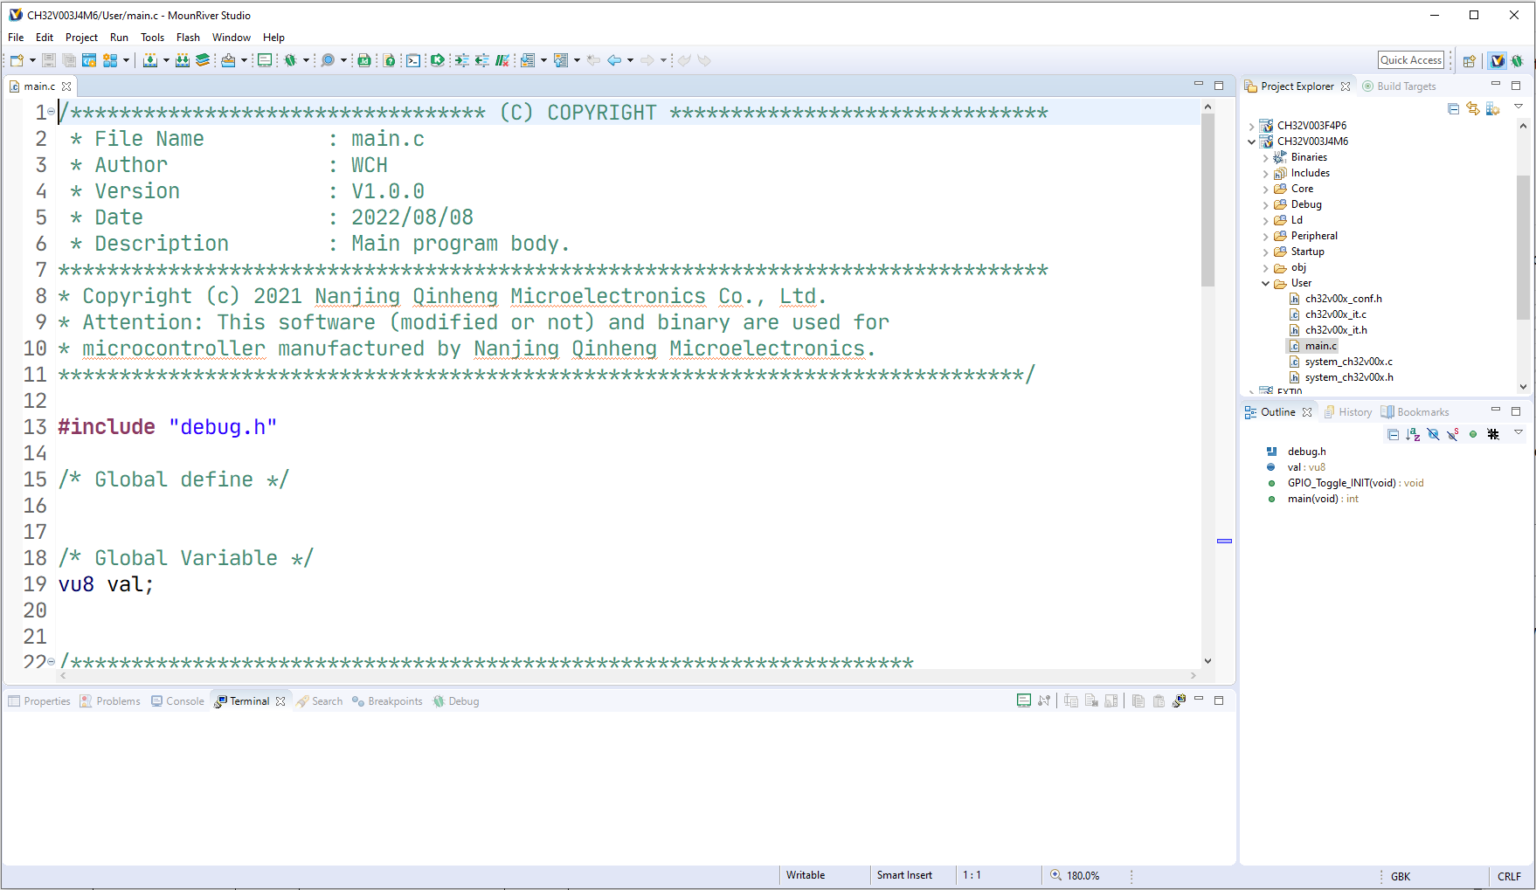Click Collapse All in the Outline view
Viewport: 1536px width, 890px height.
coord(1393,434)
